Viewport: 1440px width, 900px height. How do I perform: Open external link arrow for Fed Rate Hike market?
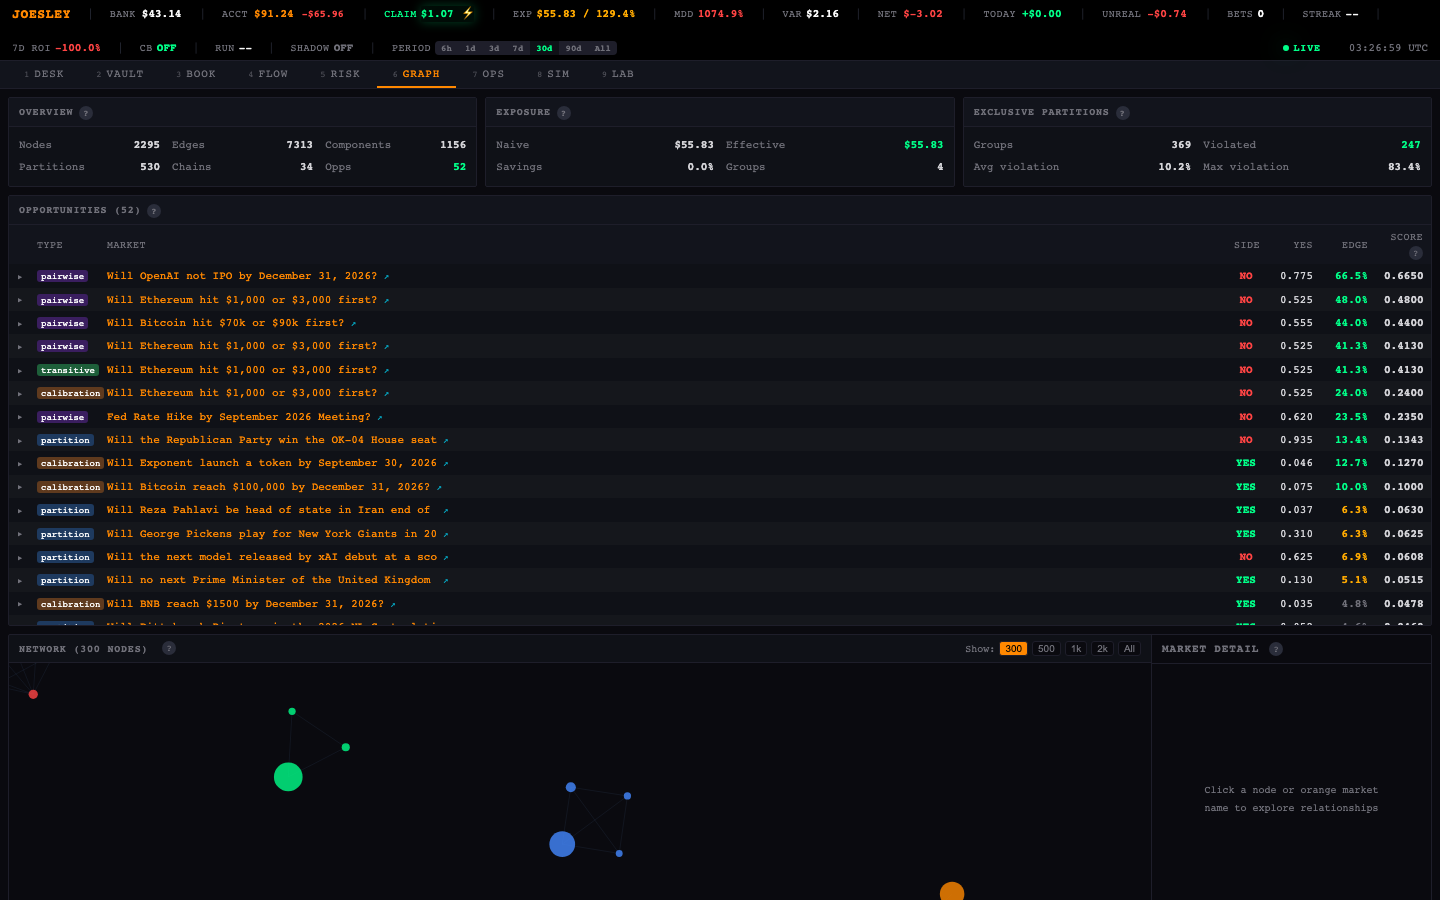click(380, 418)
